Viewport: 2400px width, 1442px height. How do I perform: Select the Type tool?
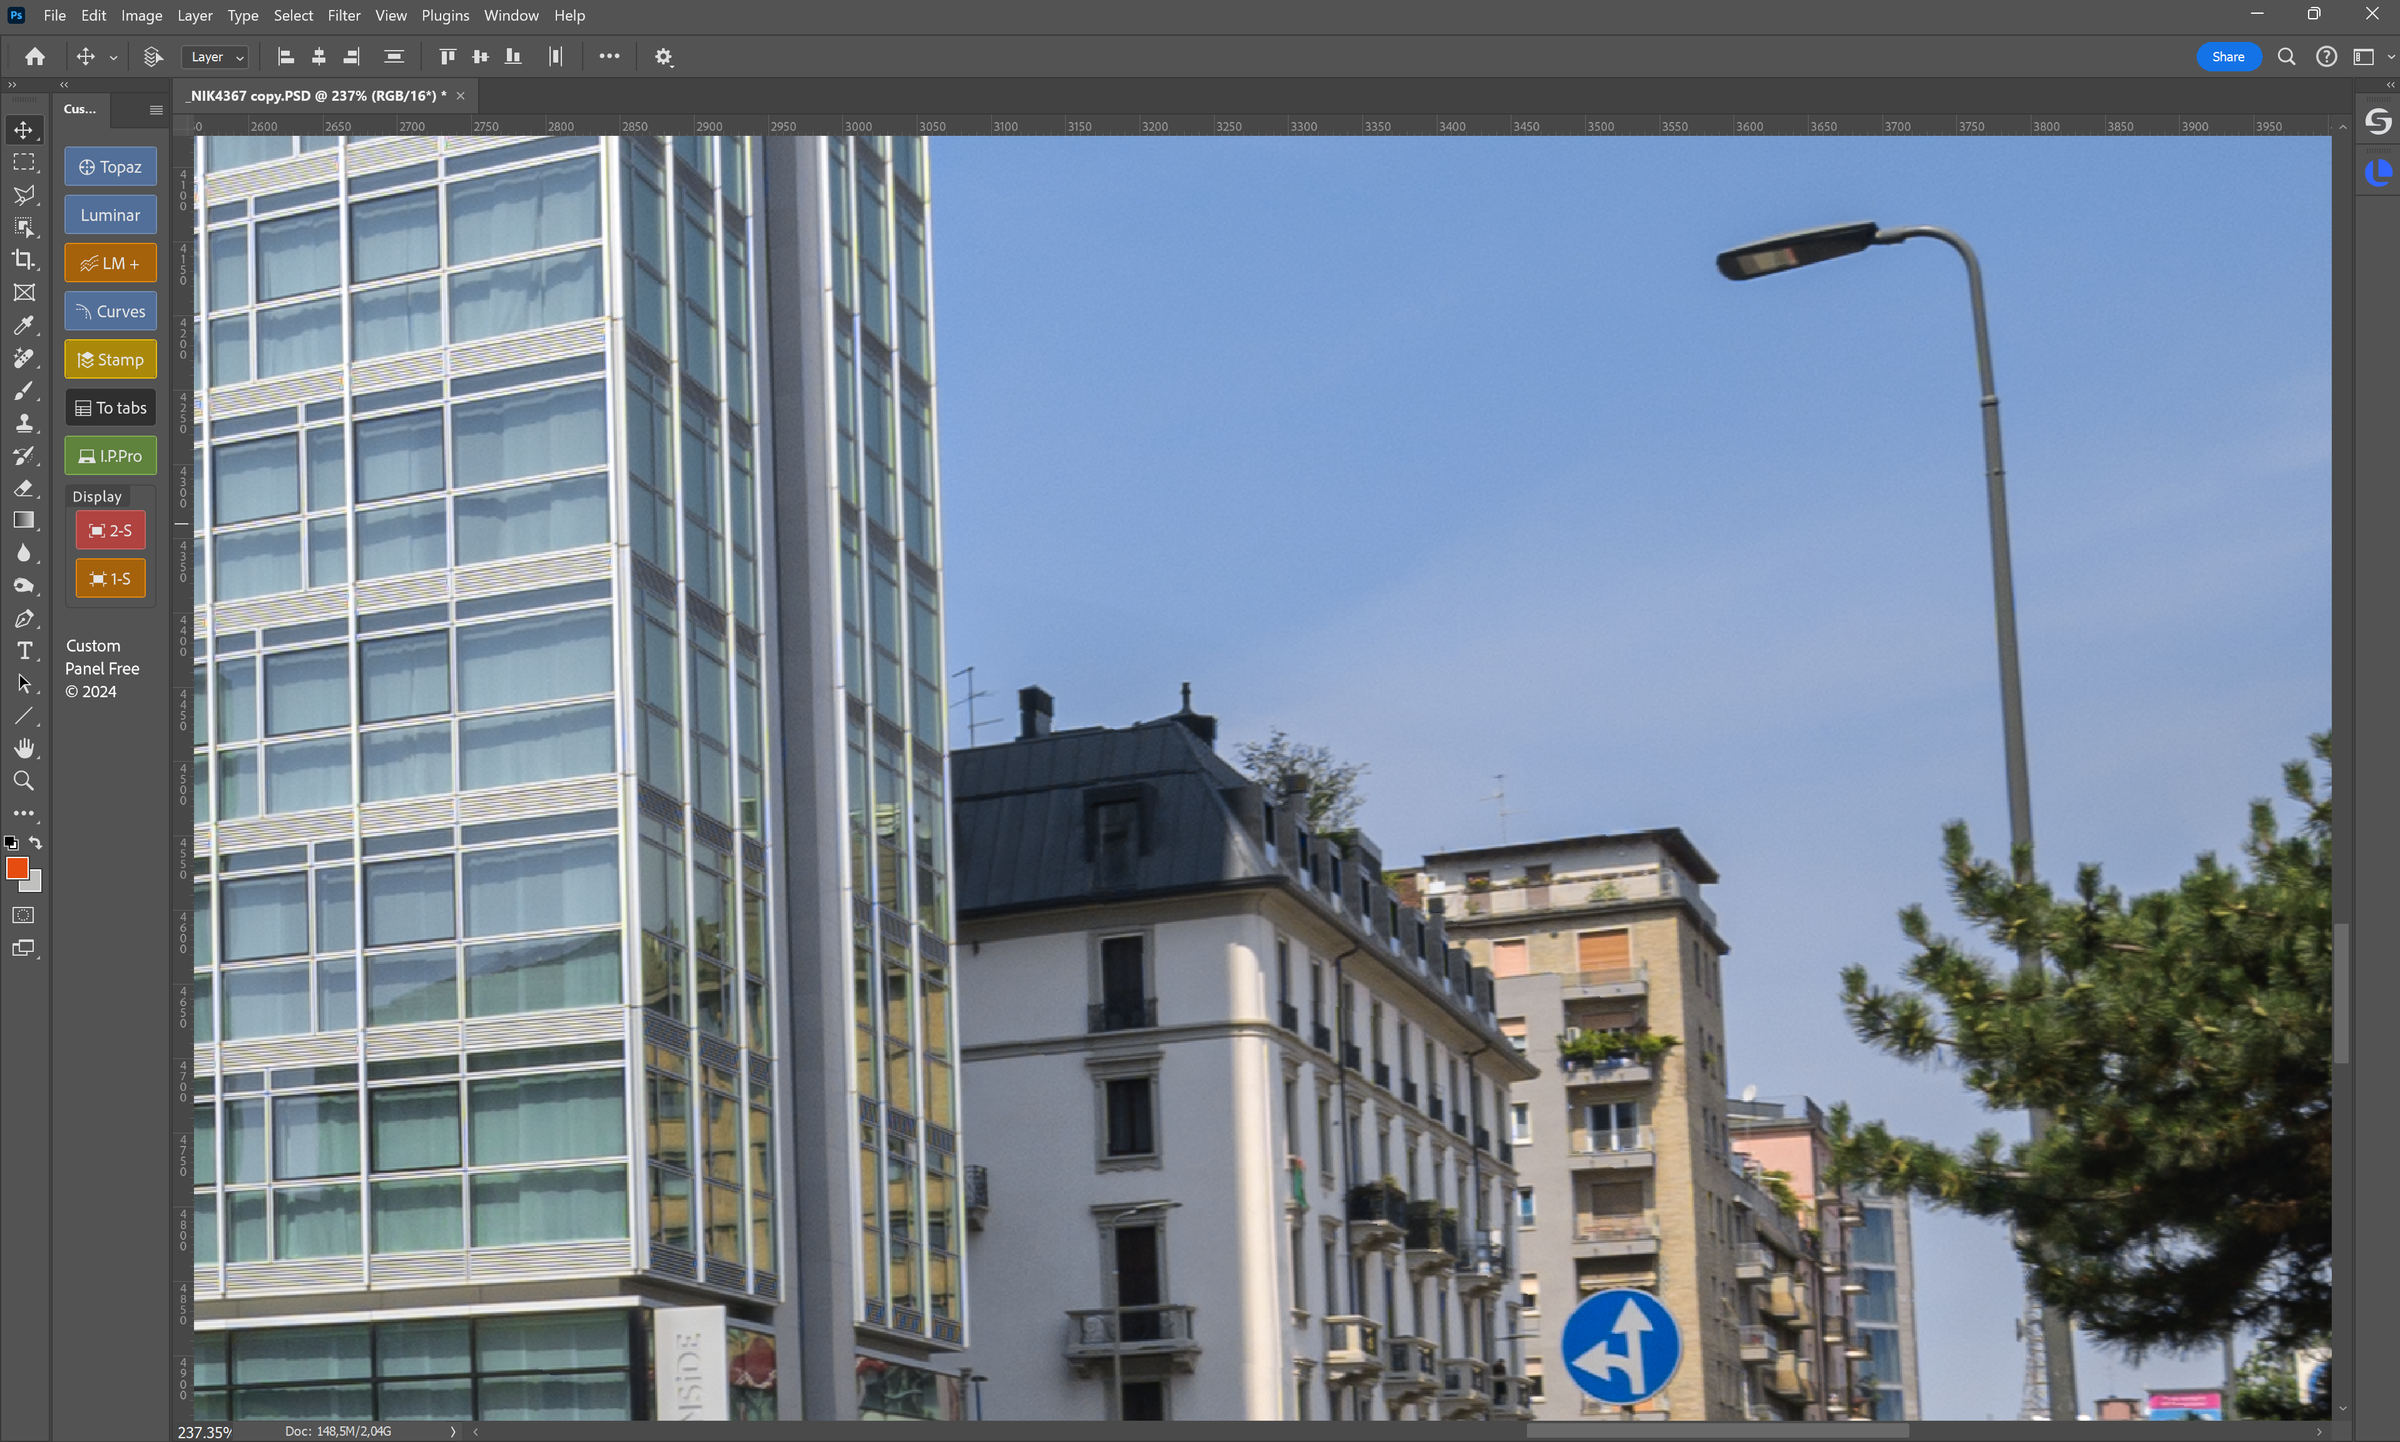pyautogui.click(x=25, y=650)
